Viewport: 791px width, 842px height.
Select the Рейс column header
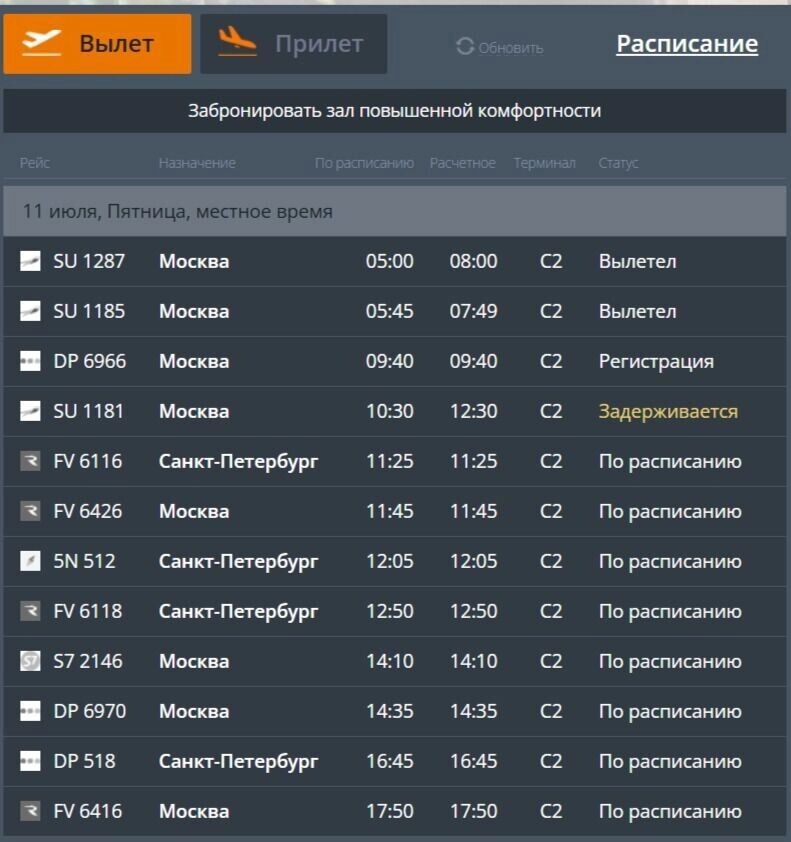tap(33, 161)
